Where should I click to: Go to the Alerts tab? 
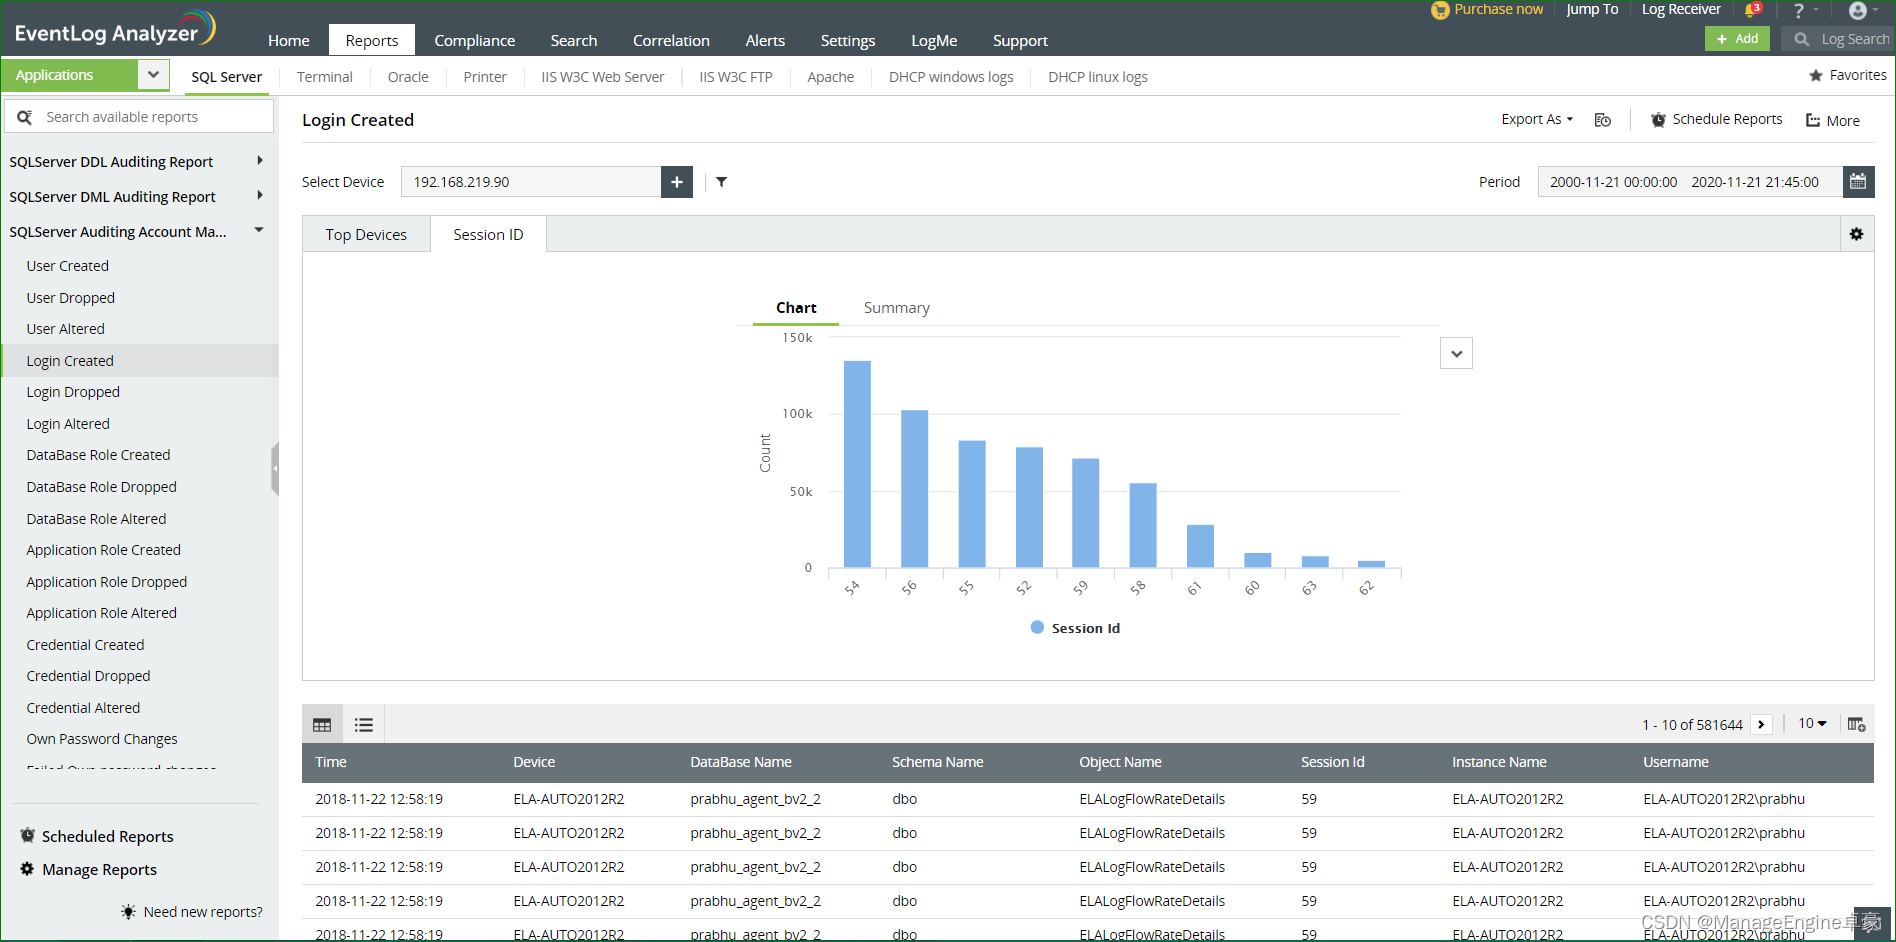coord(765,40)
